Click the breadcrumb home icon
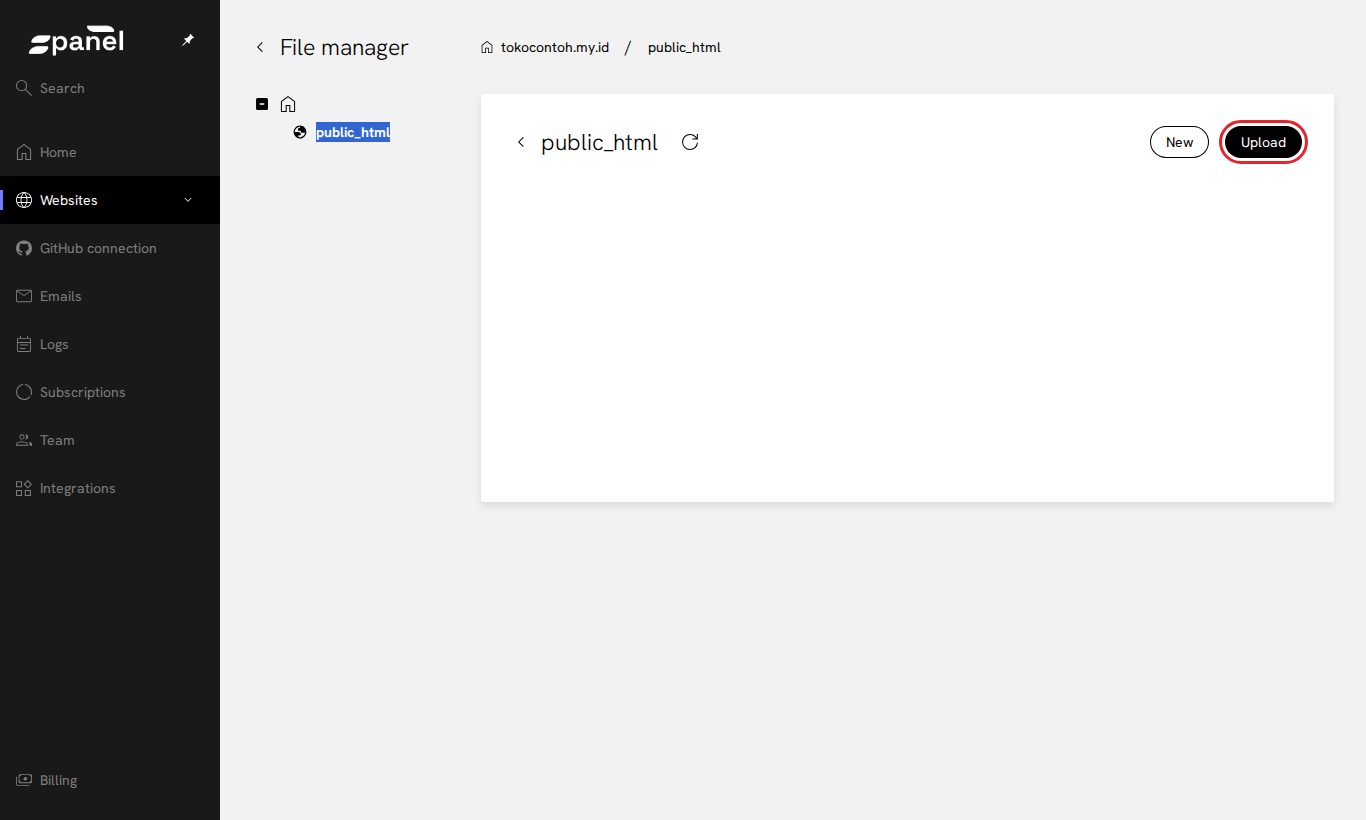Viewport: 1366px width, 820px height. click(487, 47)
